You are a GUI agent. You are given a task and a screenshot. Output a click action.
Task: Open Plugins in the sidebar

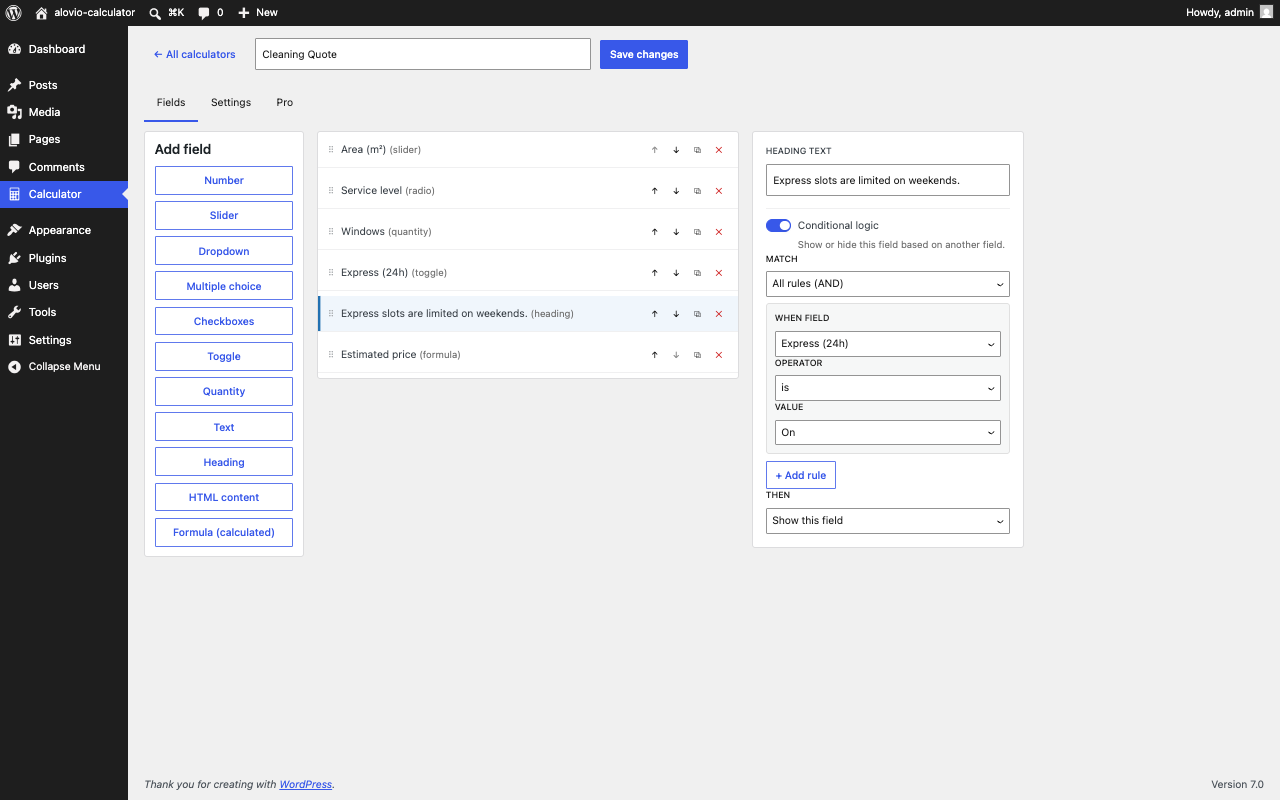coord(64,258)
